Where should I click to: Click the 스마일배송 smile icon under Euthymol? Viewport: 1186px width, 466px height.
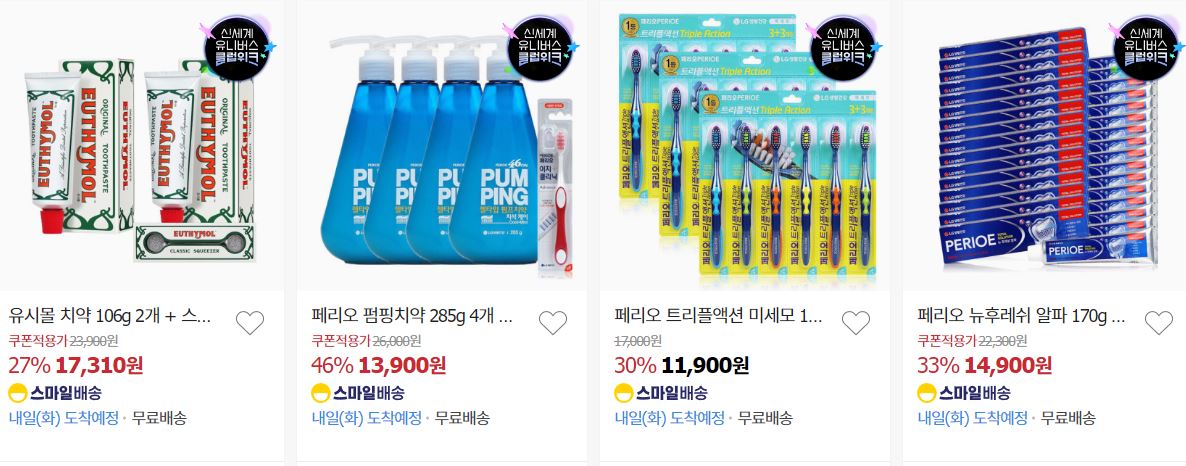click(x=18, y=393)
